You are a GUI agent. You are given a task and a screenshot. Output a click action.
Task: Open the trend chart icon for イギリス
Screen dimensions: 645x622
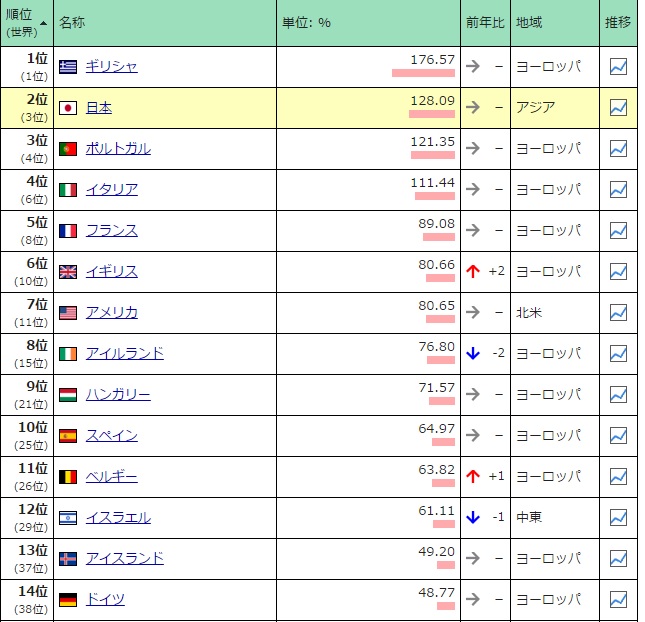[x=618, y=272]
